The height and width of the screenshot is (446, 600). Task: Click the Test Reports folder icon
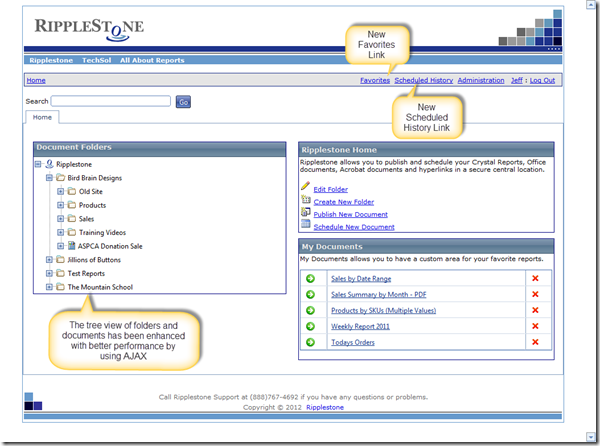[60, 273]
